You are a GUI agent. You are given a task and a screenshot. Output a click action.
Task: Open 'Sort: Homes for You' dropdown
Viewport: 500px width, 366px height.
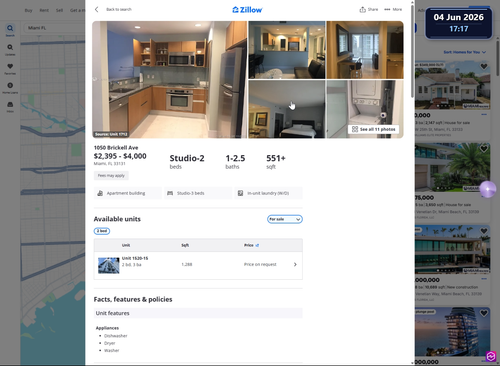click(x=464, y=52)
